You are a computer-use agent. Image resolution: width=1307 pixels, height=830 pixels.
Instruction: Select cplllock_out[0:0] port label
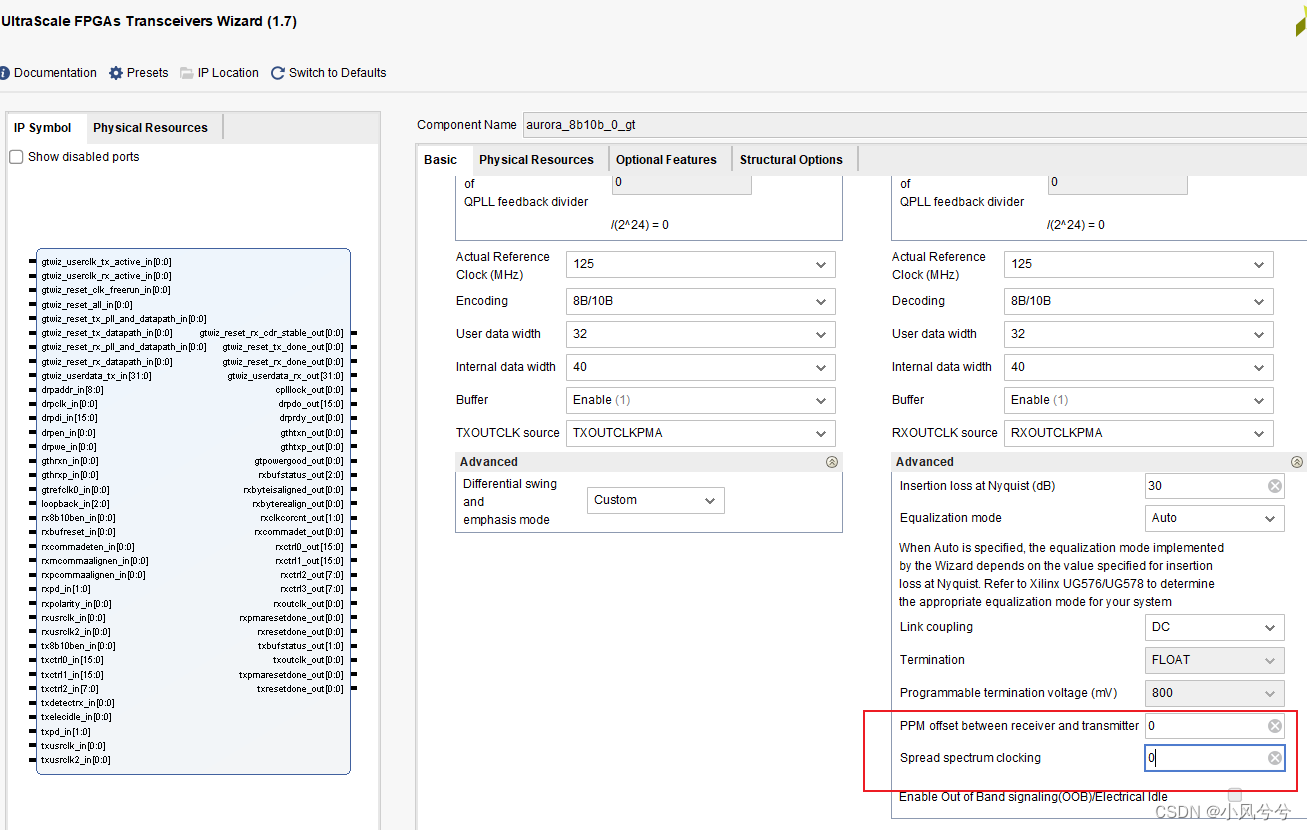pyautogui.click(x=309, y=390)
